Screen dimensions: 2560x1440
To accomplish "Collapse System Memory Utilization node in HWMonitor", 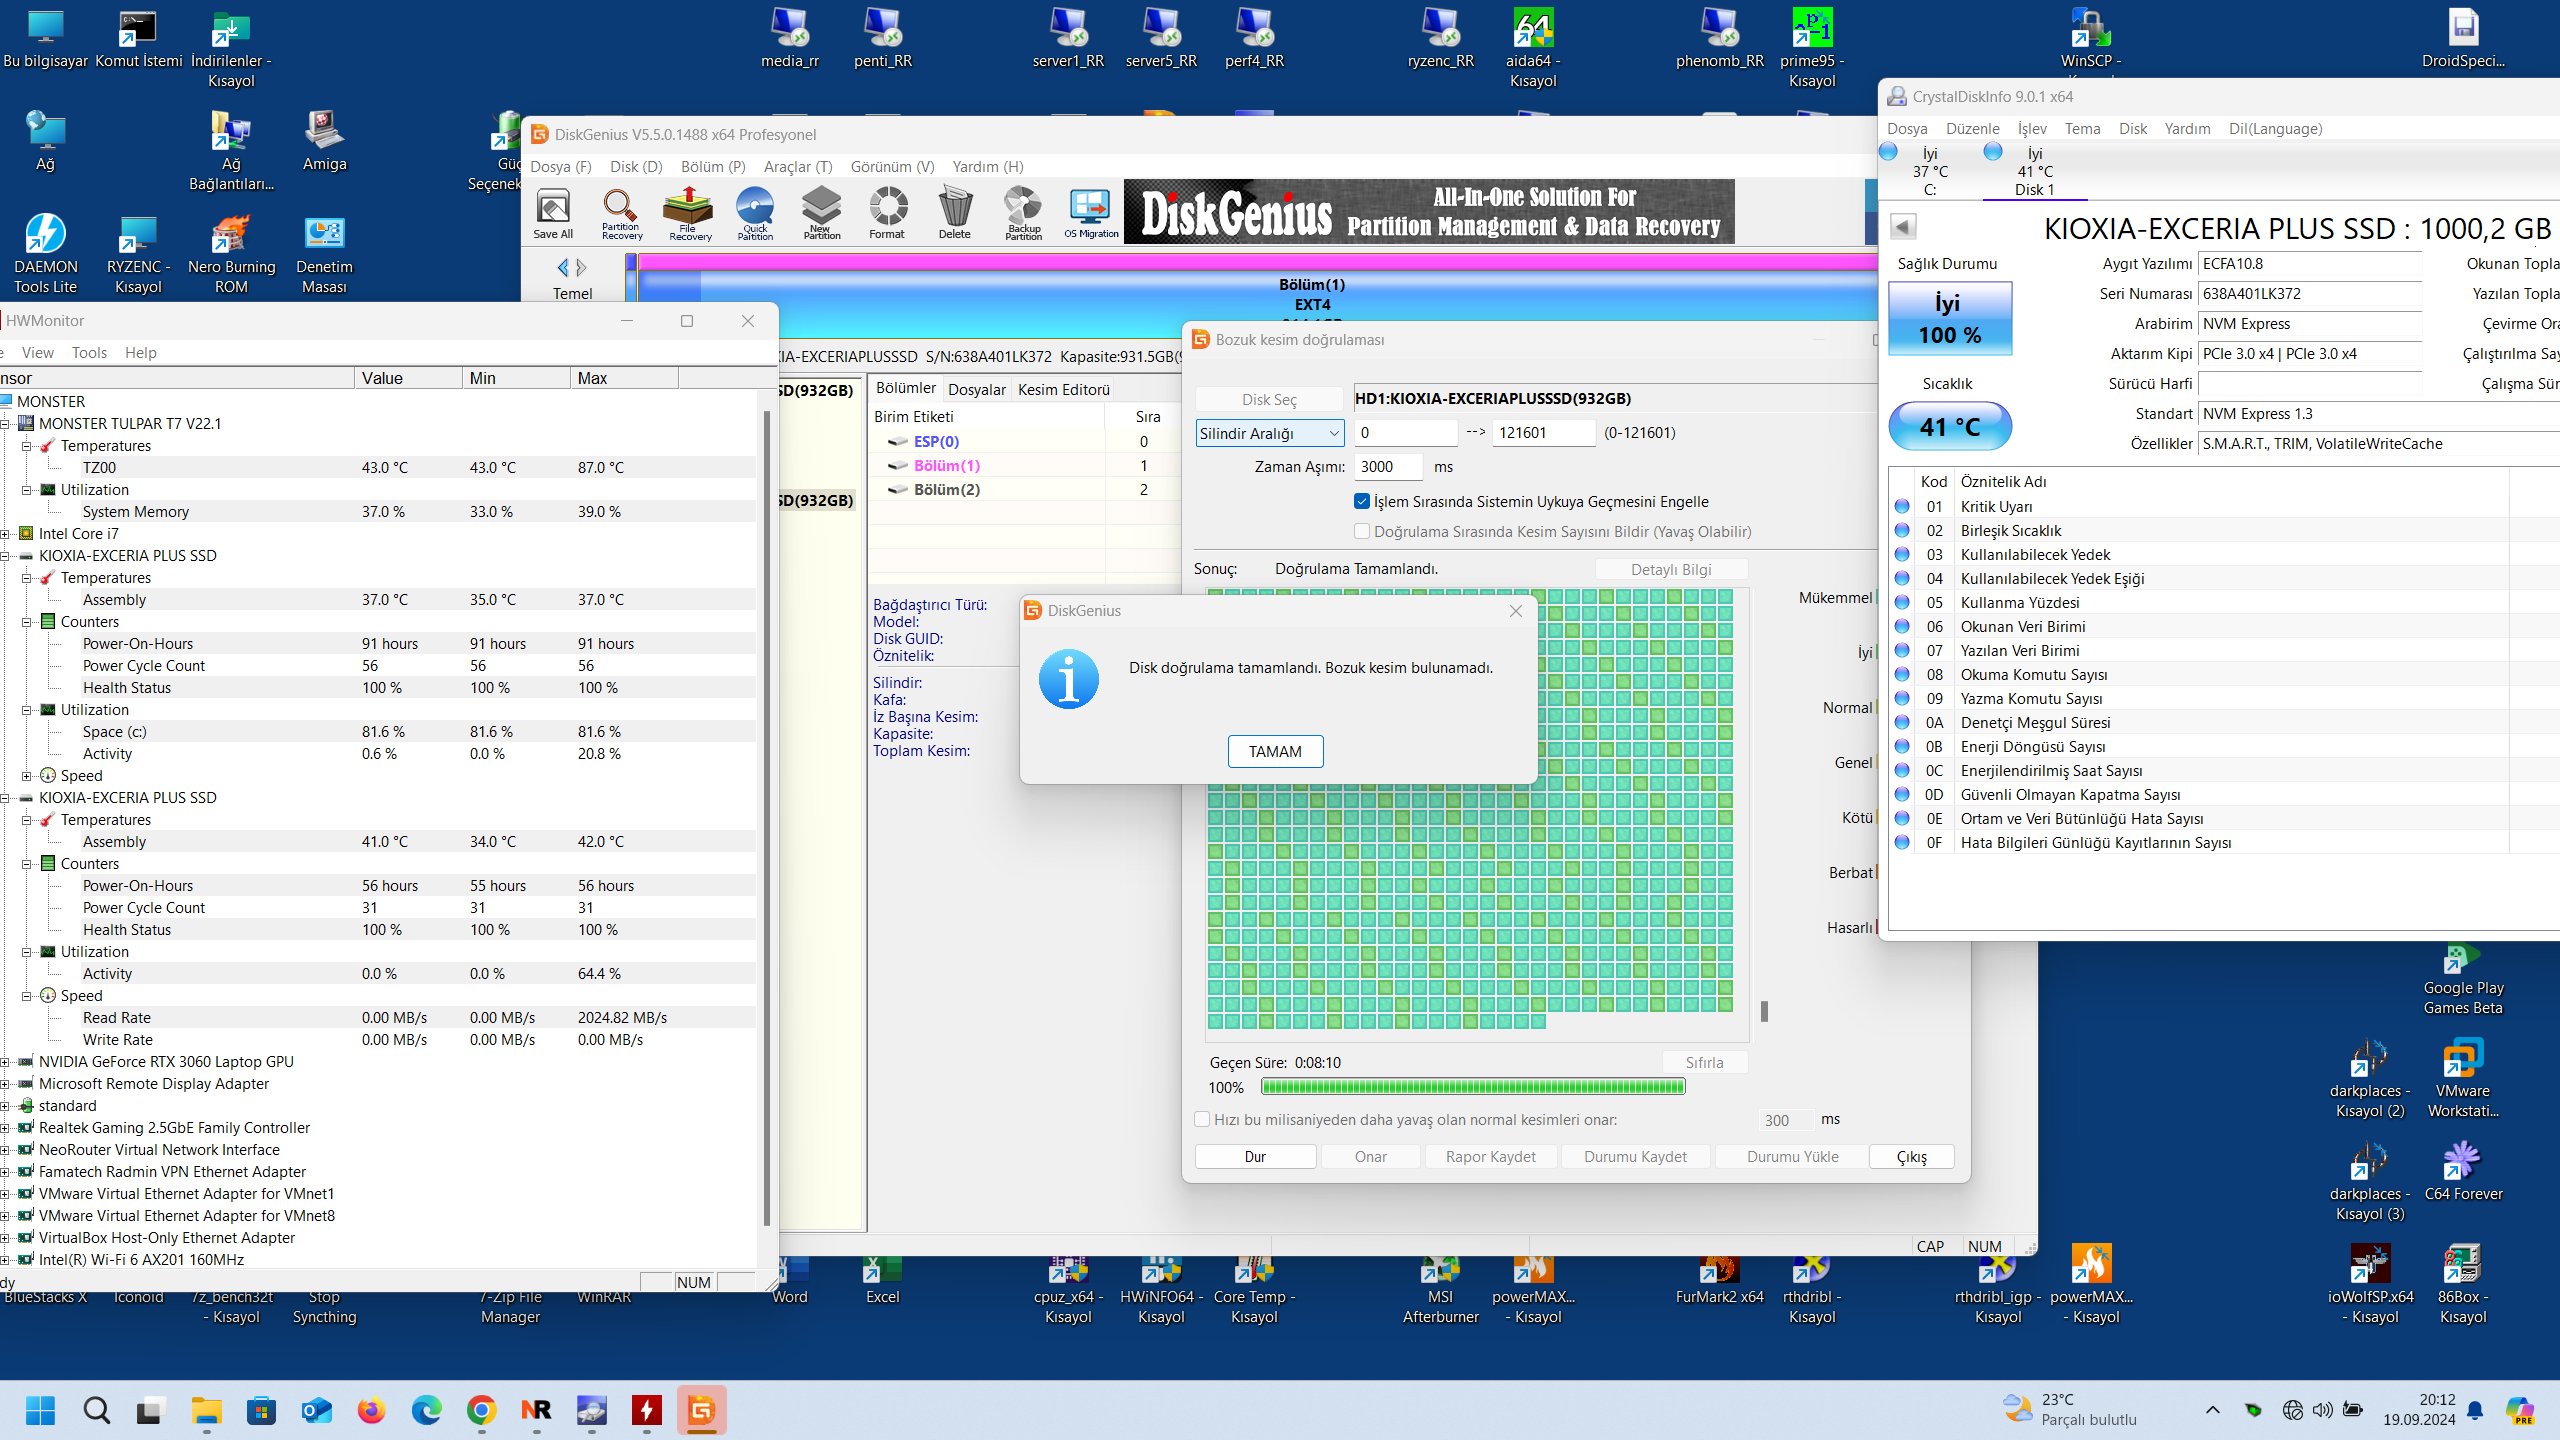I will point(27,489).
